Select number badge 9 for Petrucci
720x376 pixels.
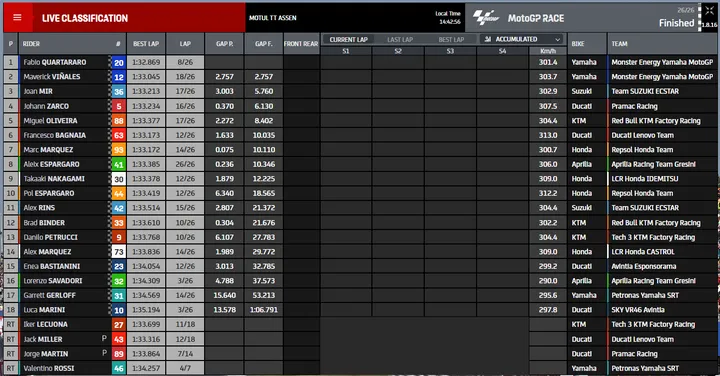point(119,237)
